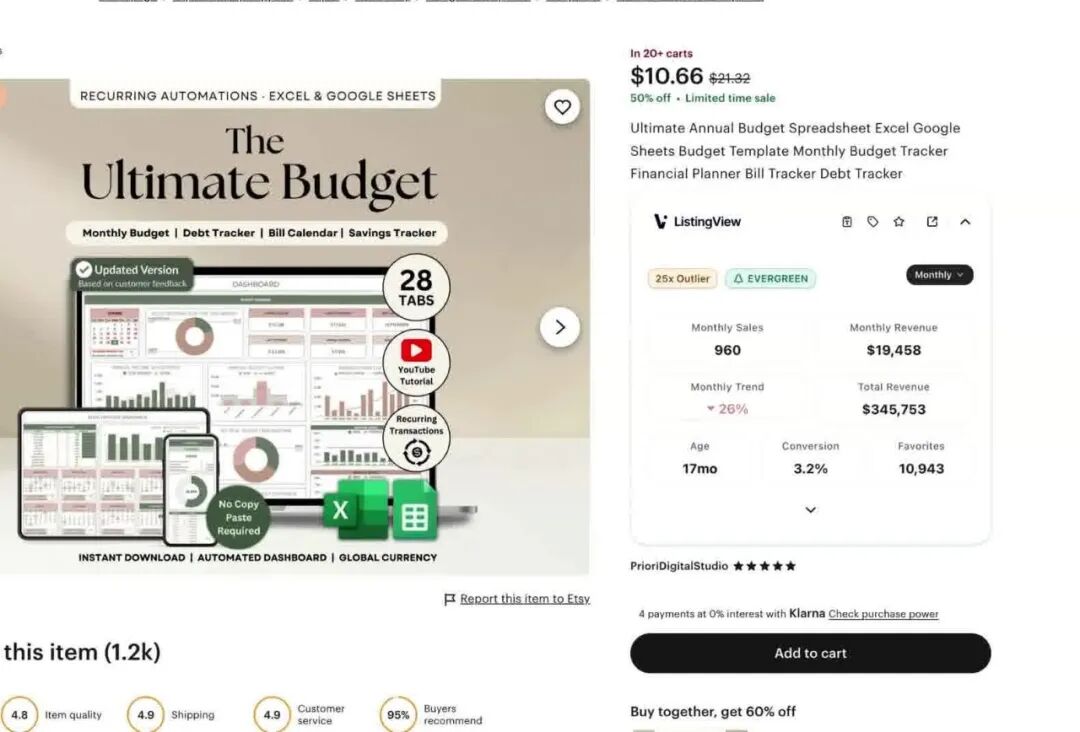Viewport: 1080px width, 732px height.
Task: Star this listing in ListingView panel
Action: (x=899, y=222)
